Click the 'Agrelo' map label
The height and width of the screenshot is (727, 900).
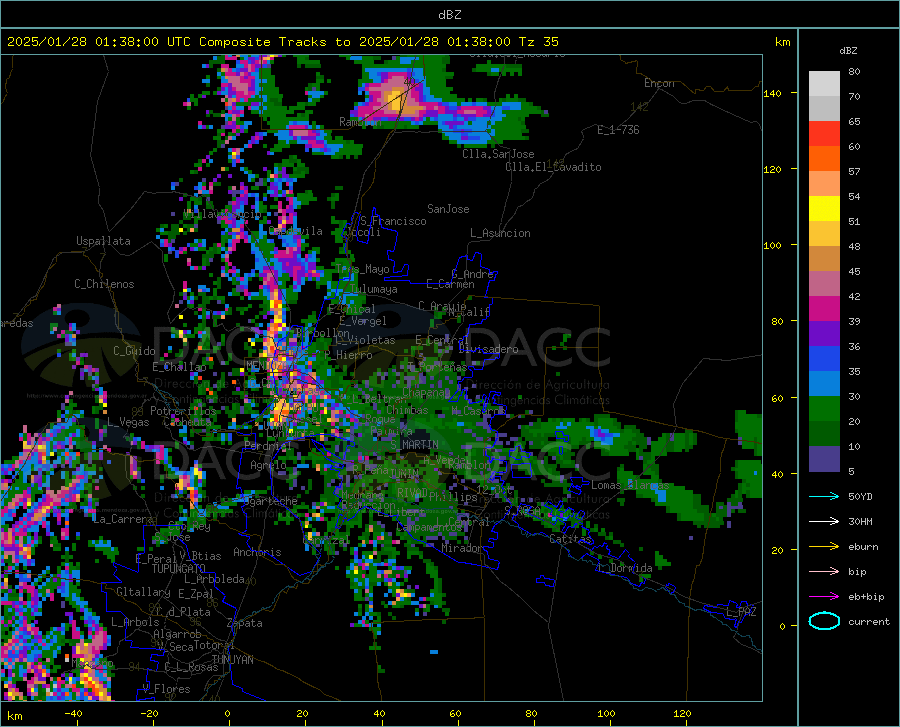268,465
